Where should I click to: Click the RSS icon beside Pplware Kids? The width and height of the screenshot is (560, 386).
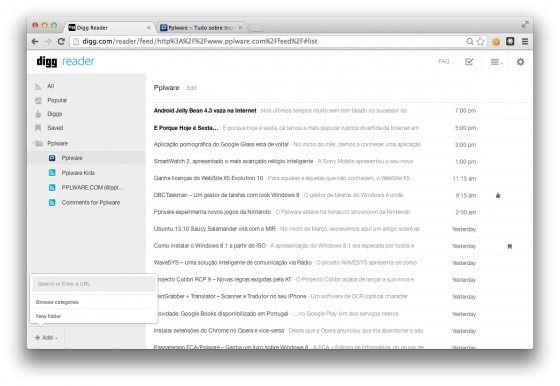(52, 173)
